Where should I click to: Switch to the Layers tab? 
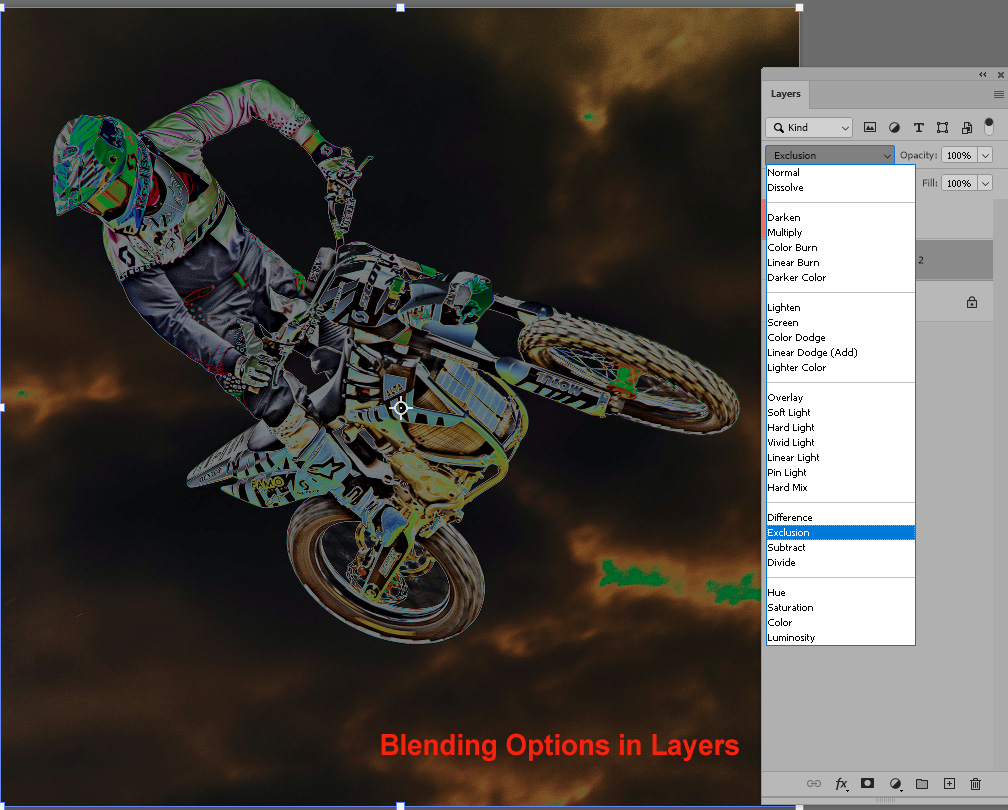786,94
